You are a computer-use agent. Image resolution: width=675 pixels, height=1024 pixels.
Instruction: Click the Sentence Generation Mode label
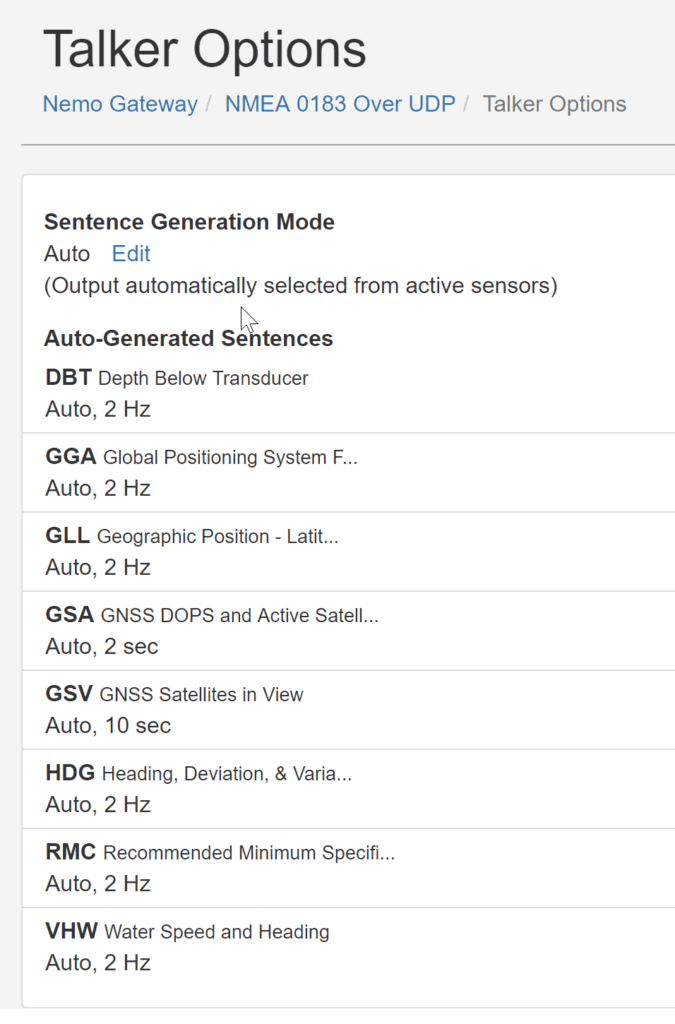(x=189, y=222)
